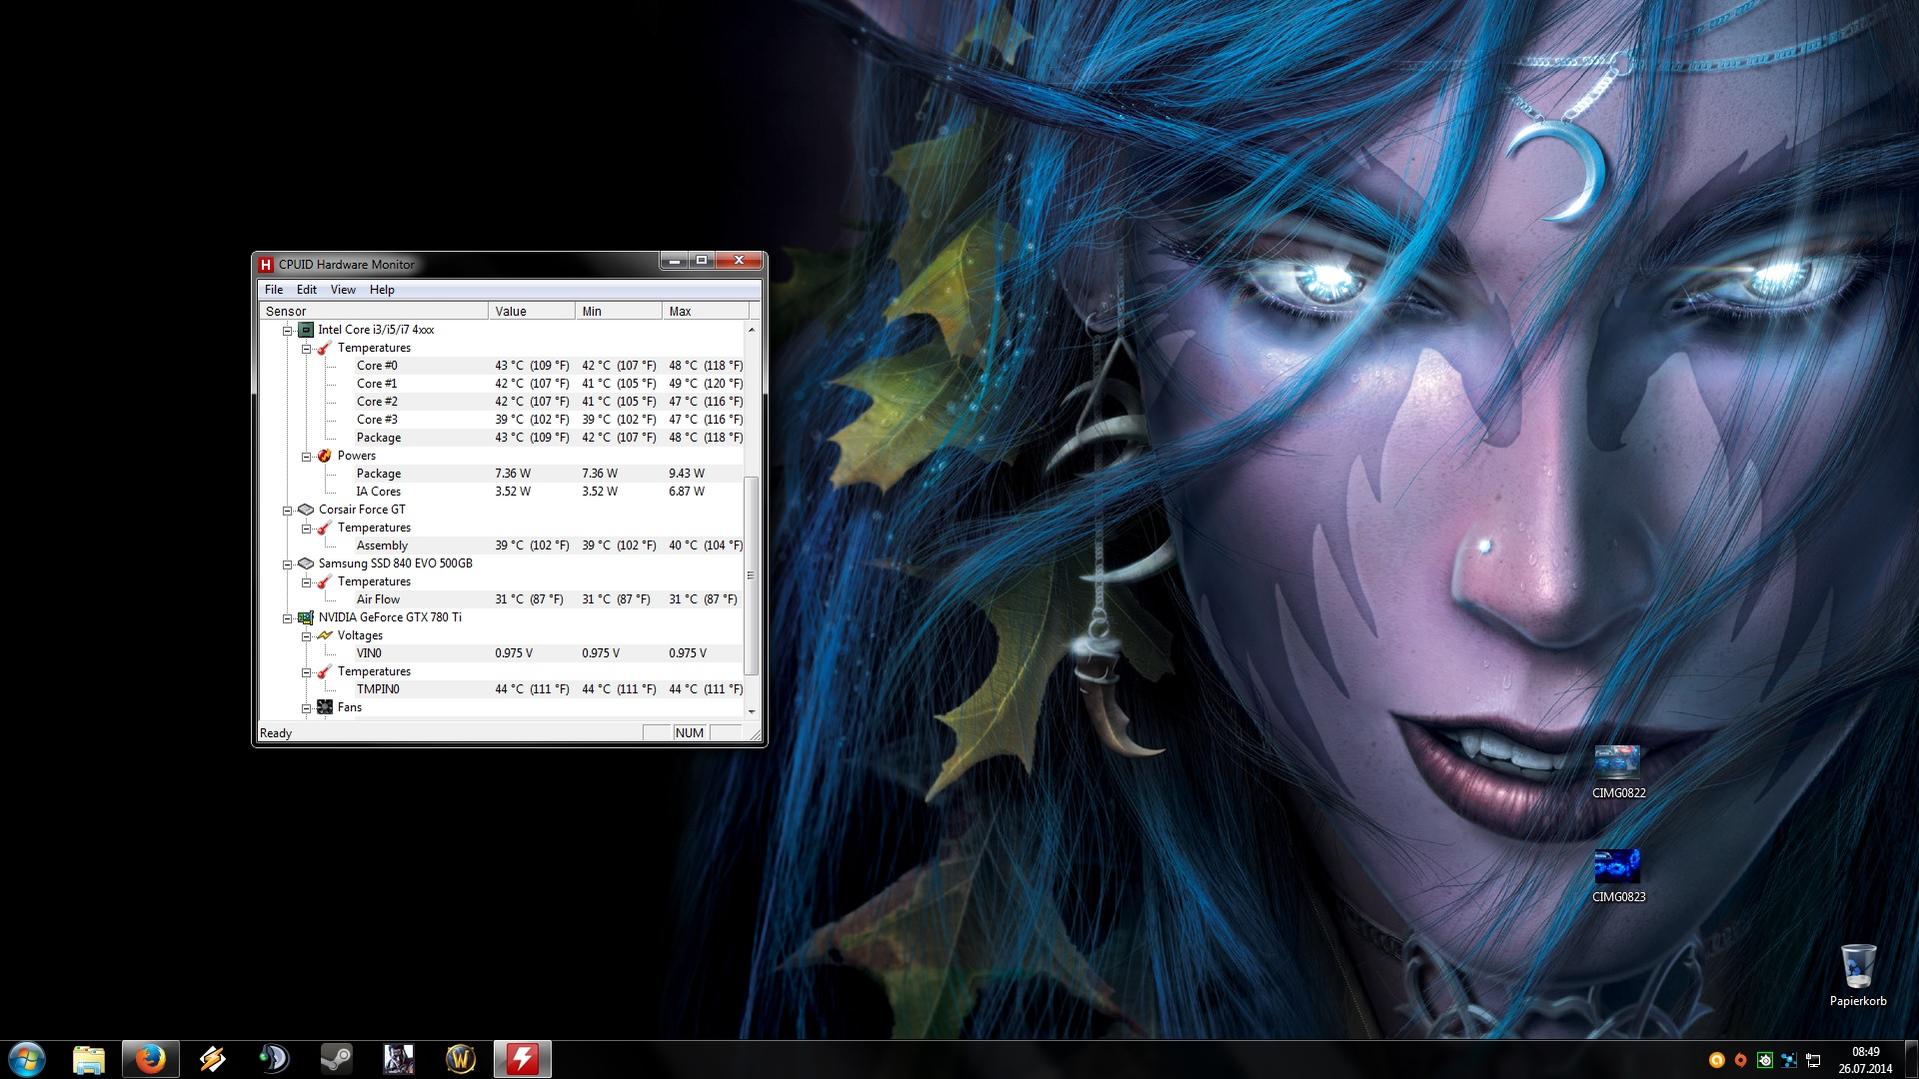Viewport: 1919px width, 1079px height.
Task: Click the Intel Core CPU chip icon
Action: point(306,330)
